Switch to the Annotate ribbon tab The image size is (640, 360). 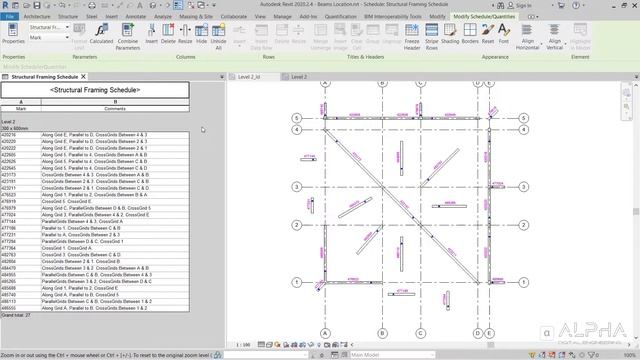(136, 17)
